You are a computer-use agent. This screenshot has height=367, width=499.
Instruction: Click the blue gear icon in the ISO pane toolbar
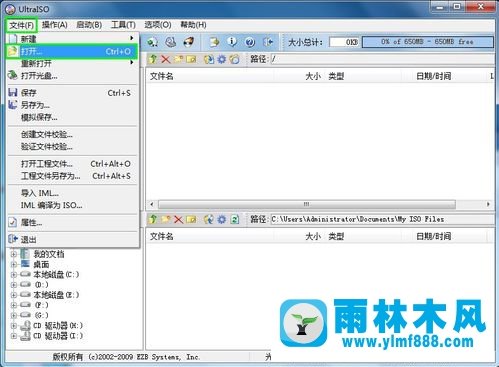222,59
